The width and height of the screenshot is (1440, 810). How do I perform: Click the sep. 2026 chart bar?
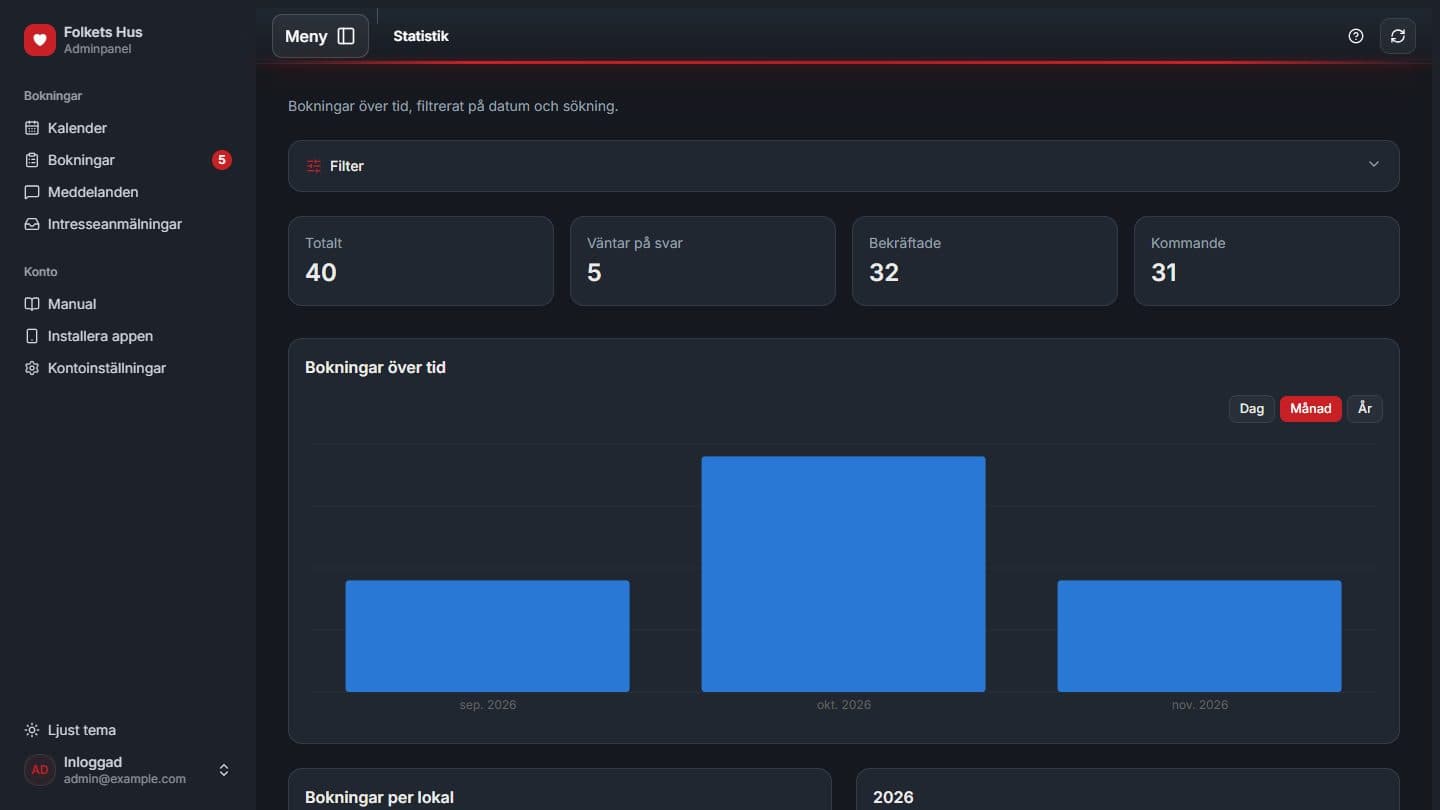(x=487, y=636)
